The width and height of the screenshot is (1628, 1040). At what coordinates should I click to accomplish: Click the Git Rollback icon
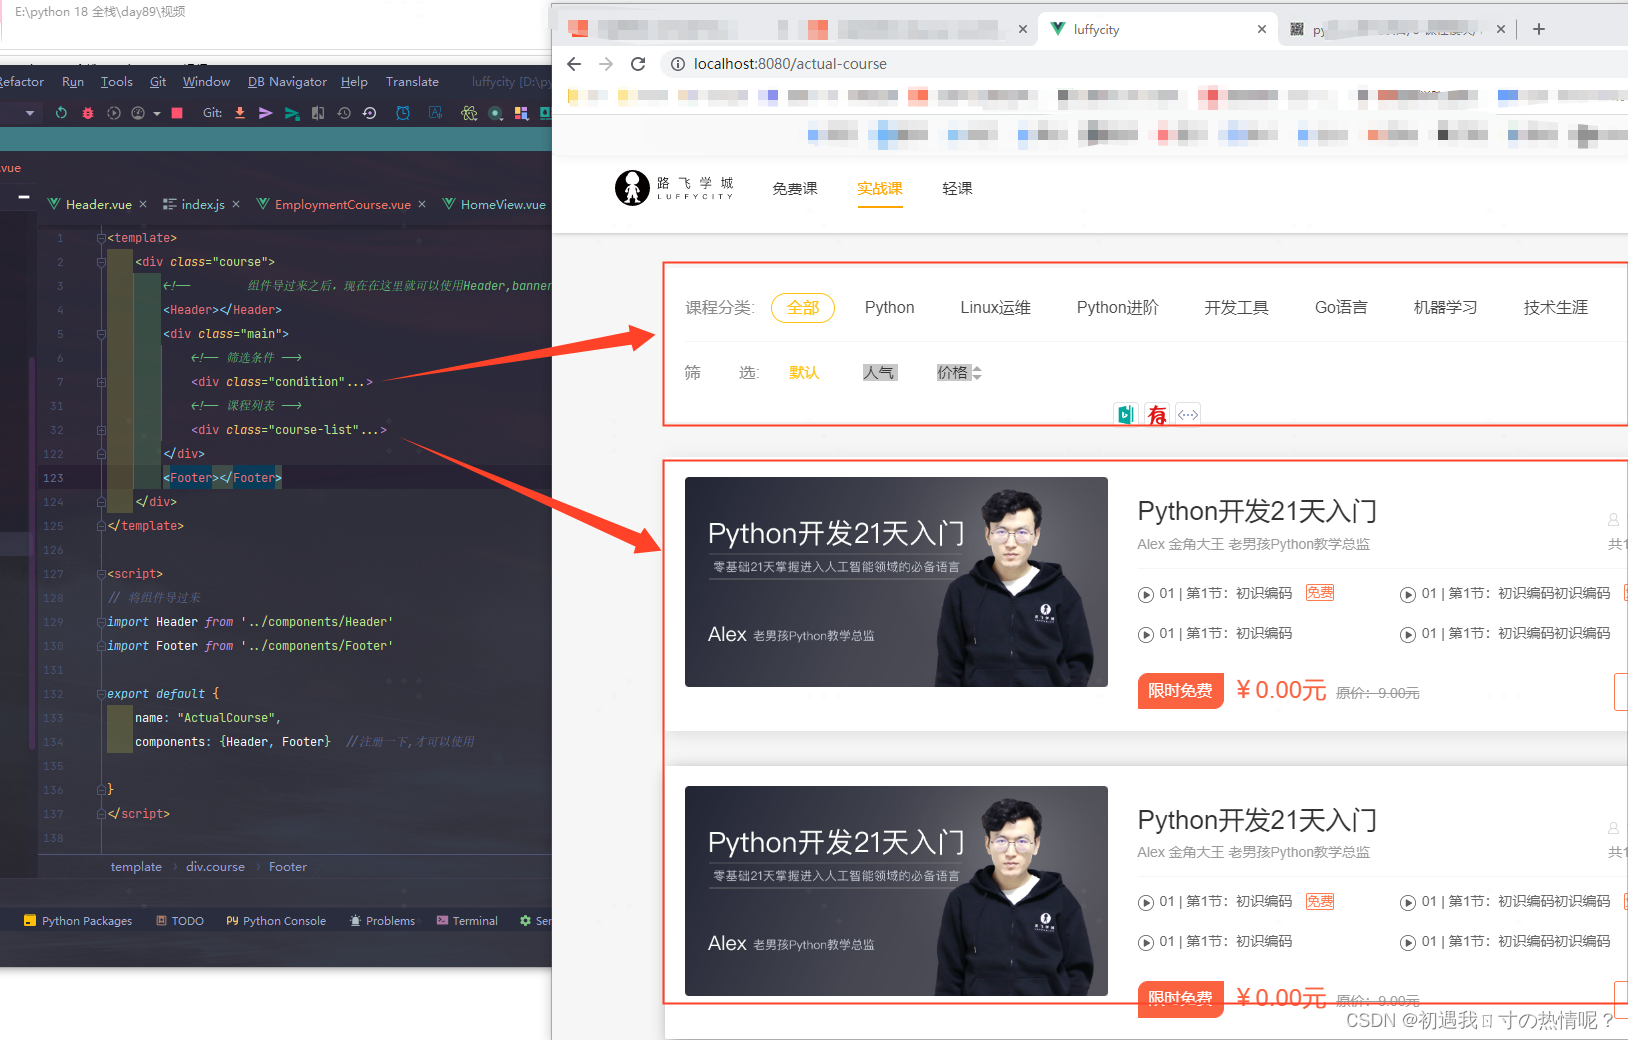370,113
